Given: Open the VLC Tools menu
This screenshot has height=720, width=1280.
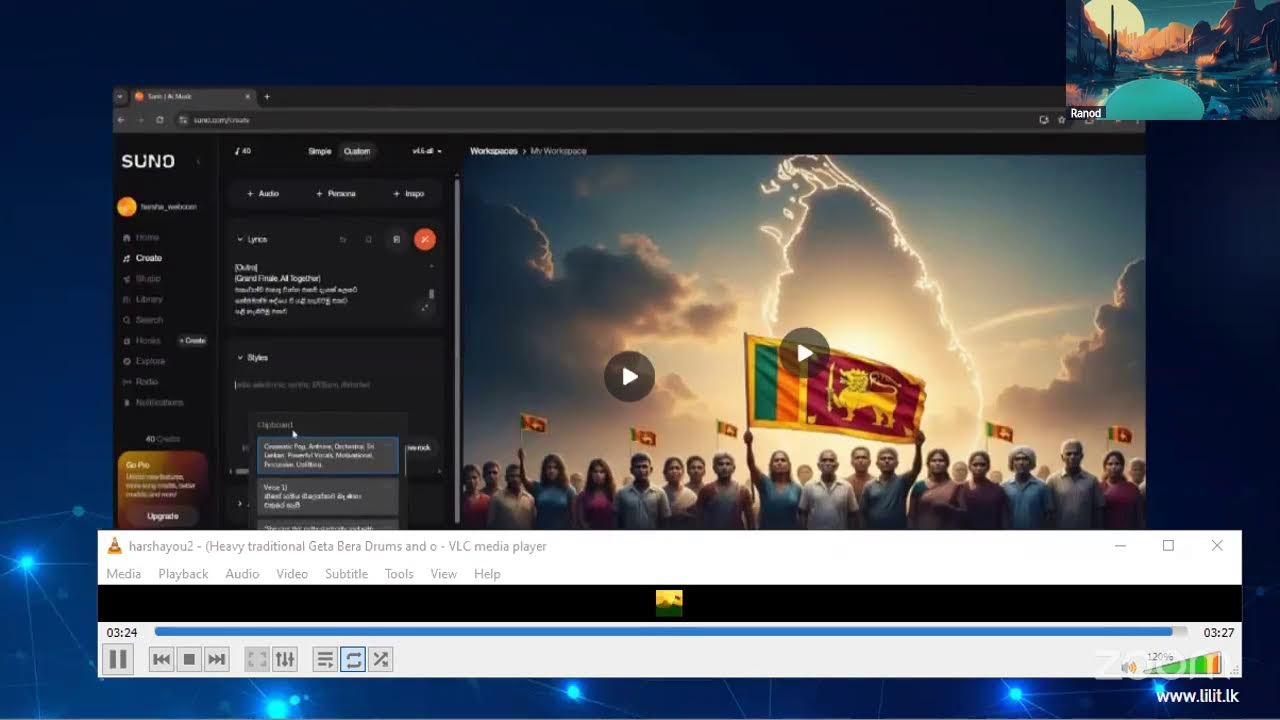Looking at the screenshot, I should 399,574.
